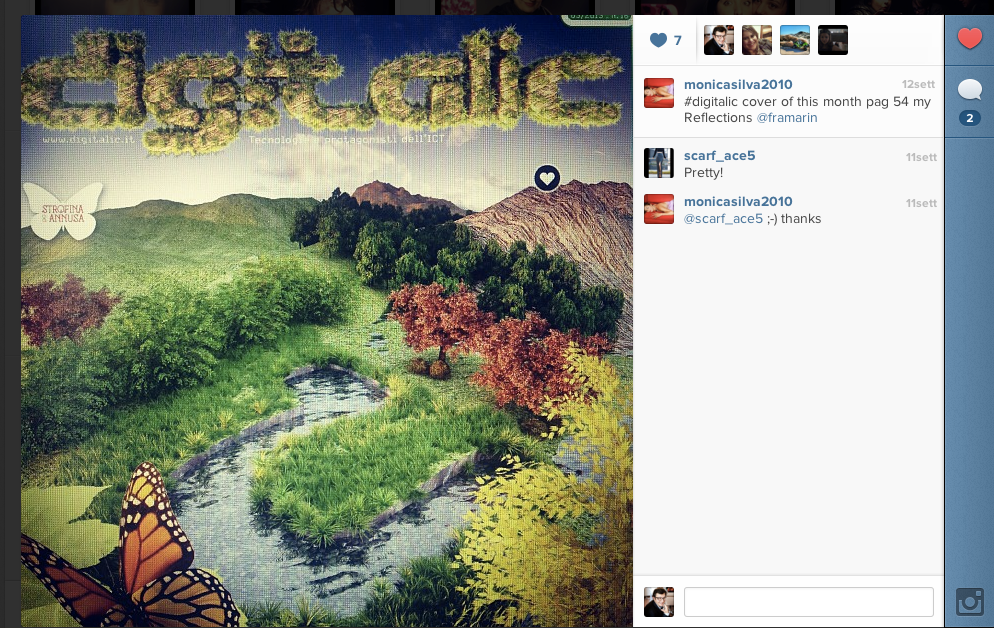Open the second liker's blonde woman avatar
994x628 pixels.
[757, 40]
